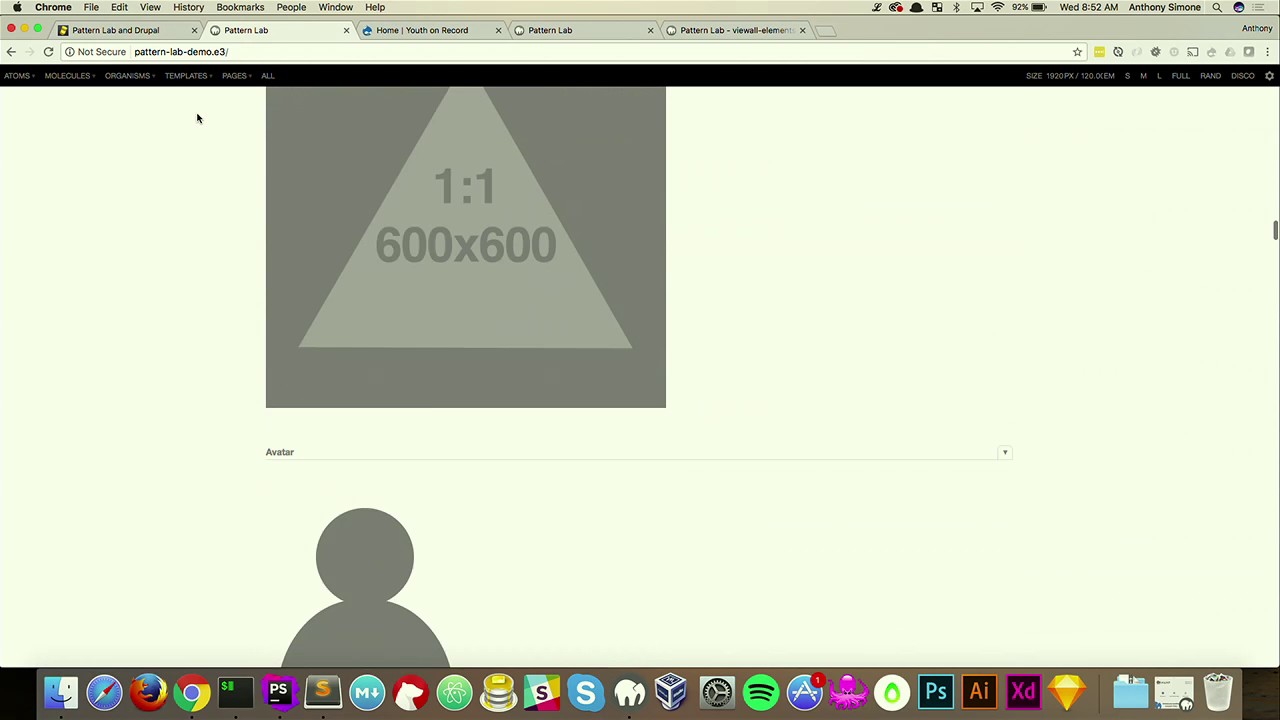Launch Illustrator from the Dock
The image size is (1280, 720).
pos(979,692)
